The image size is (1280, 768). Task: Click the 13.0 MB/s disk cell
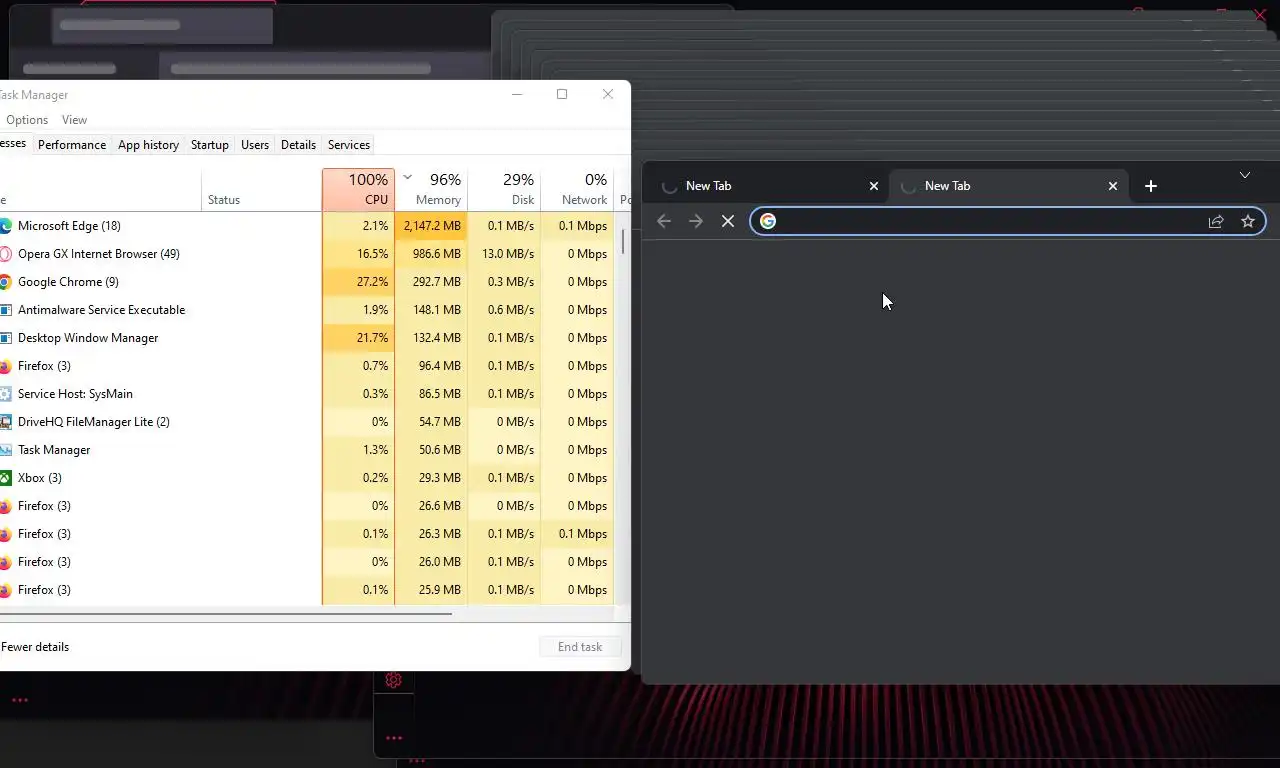(x=504, y=254)
